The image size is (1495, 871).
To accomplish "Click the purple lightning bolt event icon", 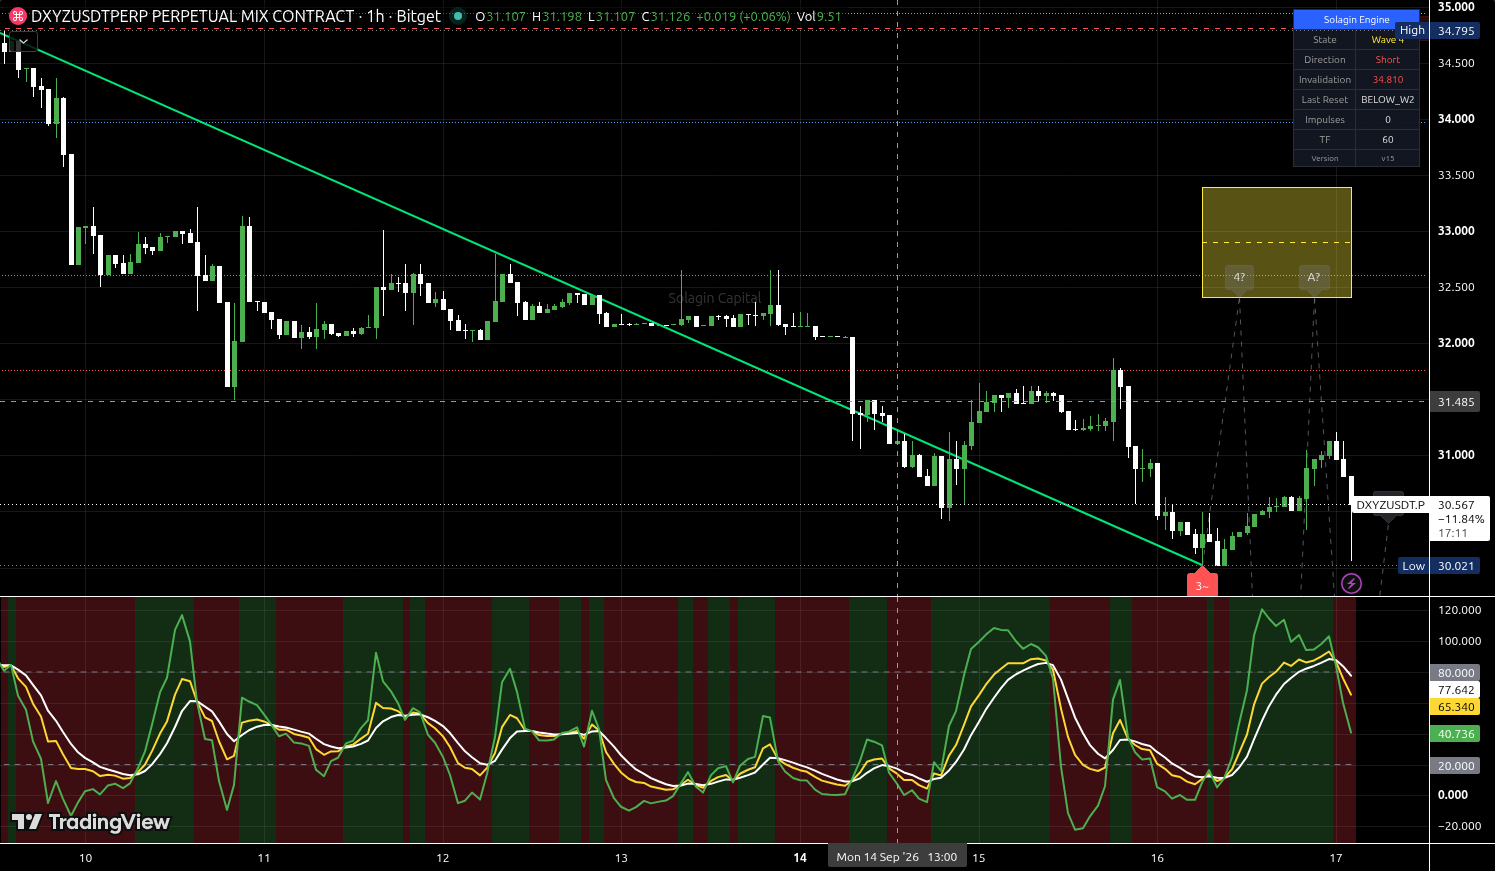I will 1351,583.
